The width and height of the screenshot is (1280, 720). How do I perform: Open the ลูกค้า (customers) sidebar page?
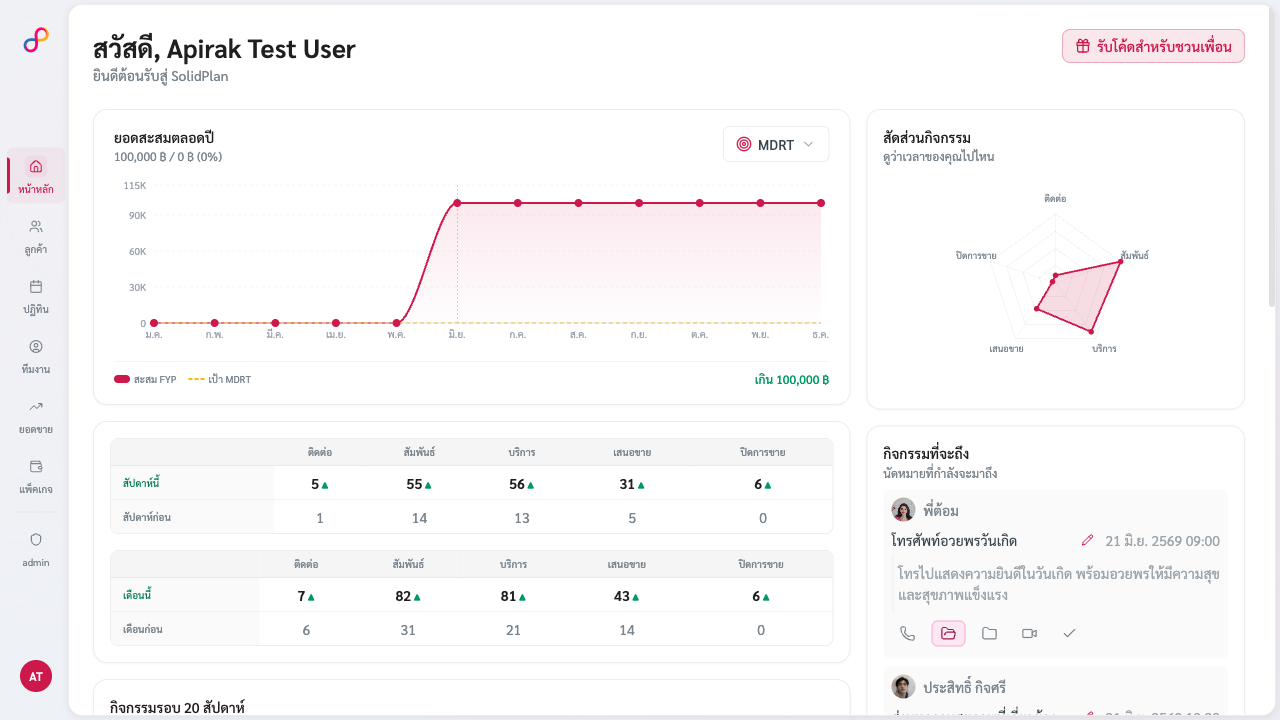click(x=36, y=236)
